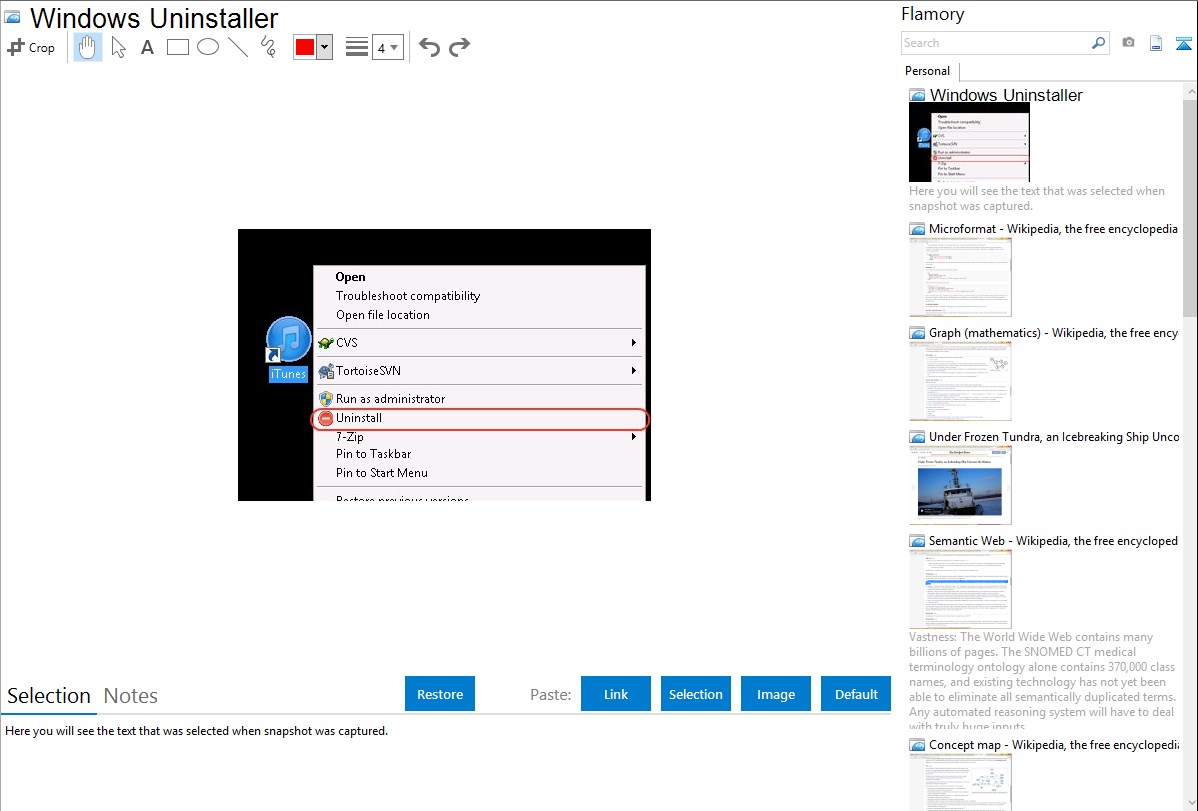The image size is (1198, 811).
Task: Click the Restore button
Action: (x=440, y=694)
